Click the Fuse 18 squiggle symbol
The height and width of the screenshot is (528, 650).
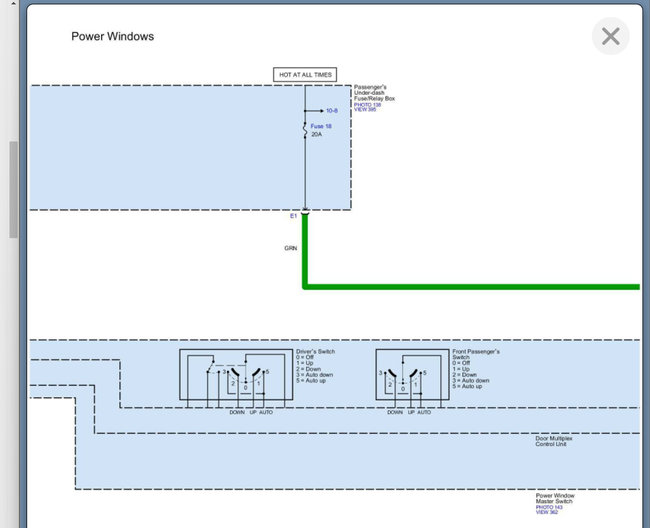[305, 130]
